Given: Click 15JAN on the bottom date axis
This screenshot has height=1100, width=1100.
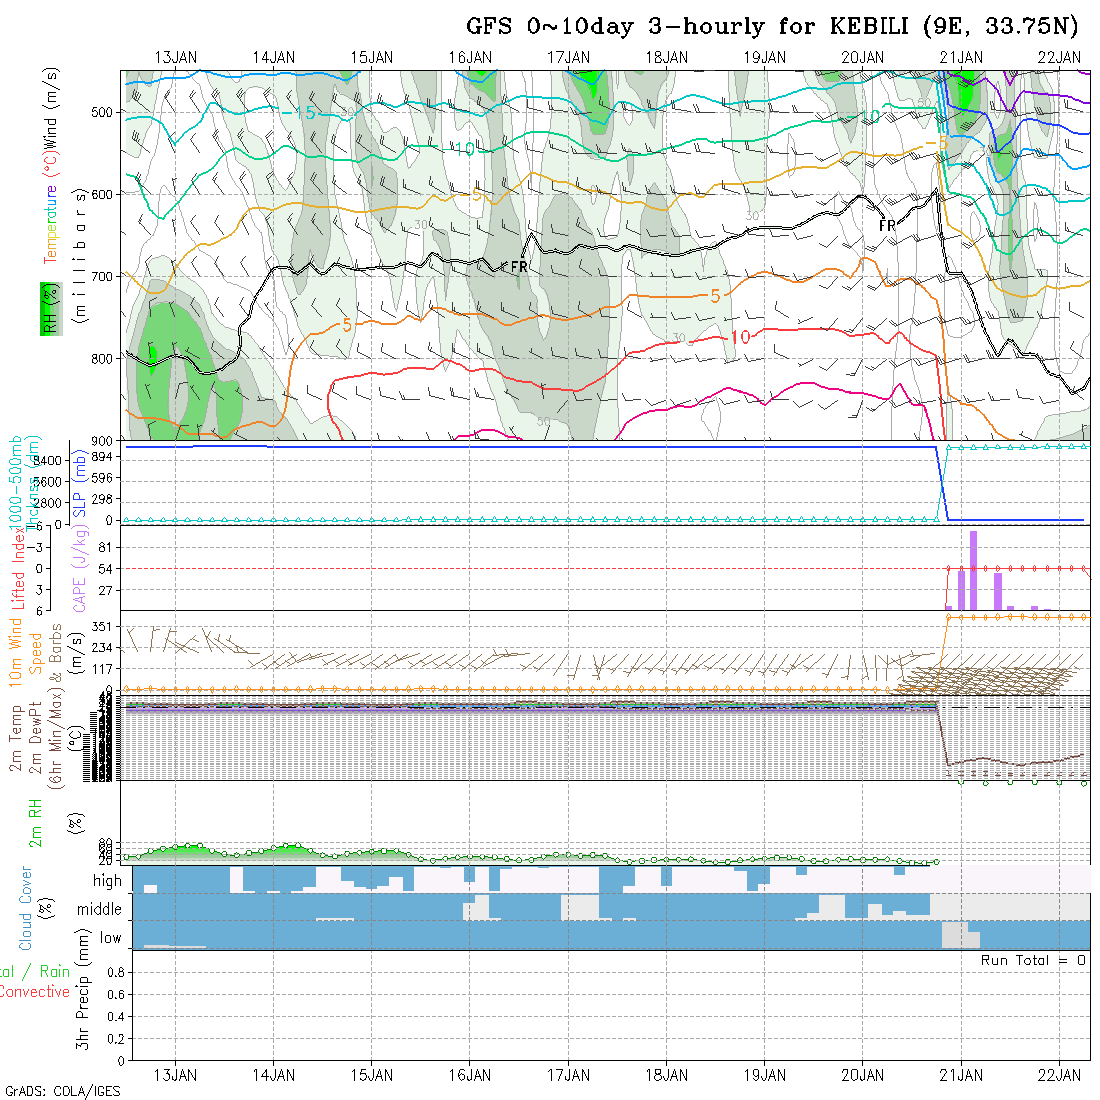Looking at the screenshot, I should [x=372, y=1075].
